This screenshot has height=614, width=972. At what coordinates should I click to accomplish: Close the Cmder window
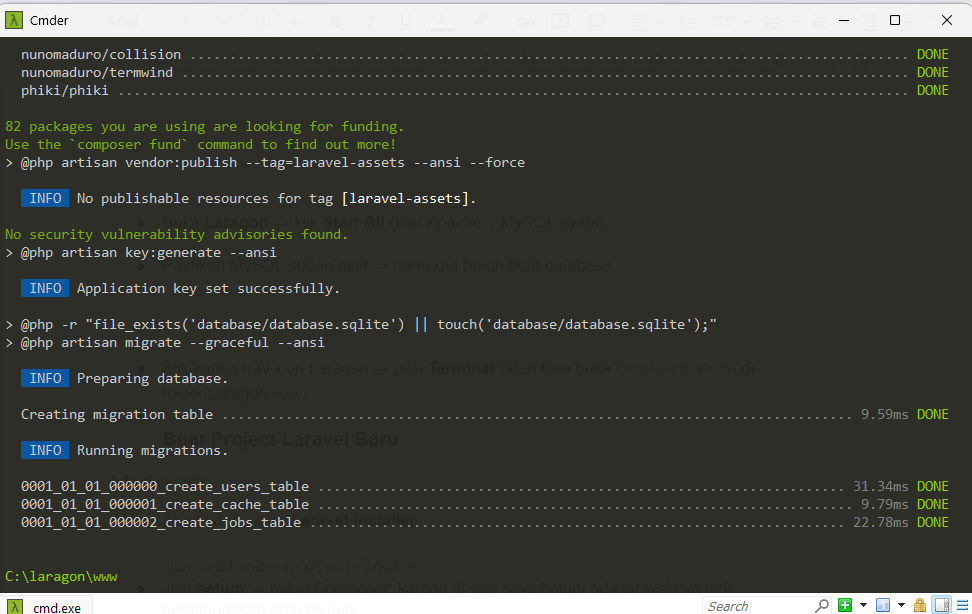coord(946,20)
